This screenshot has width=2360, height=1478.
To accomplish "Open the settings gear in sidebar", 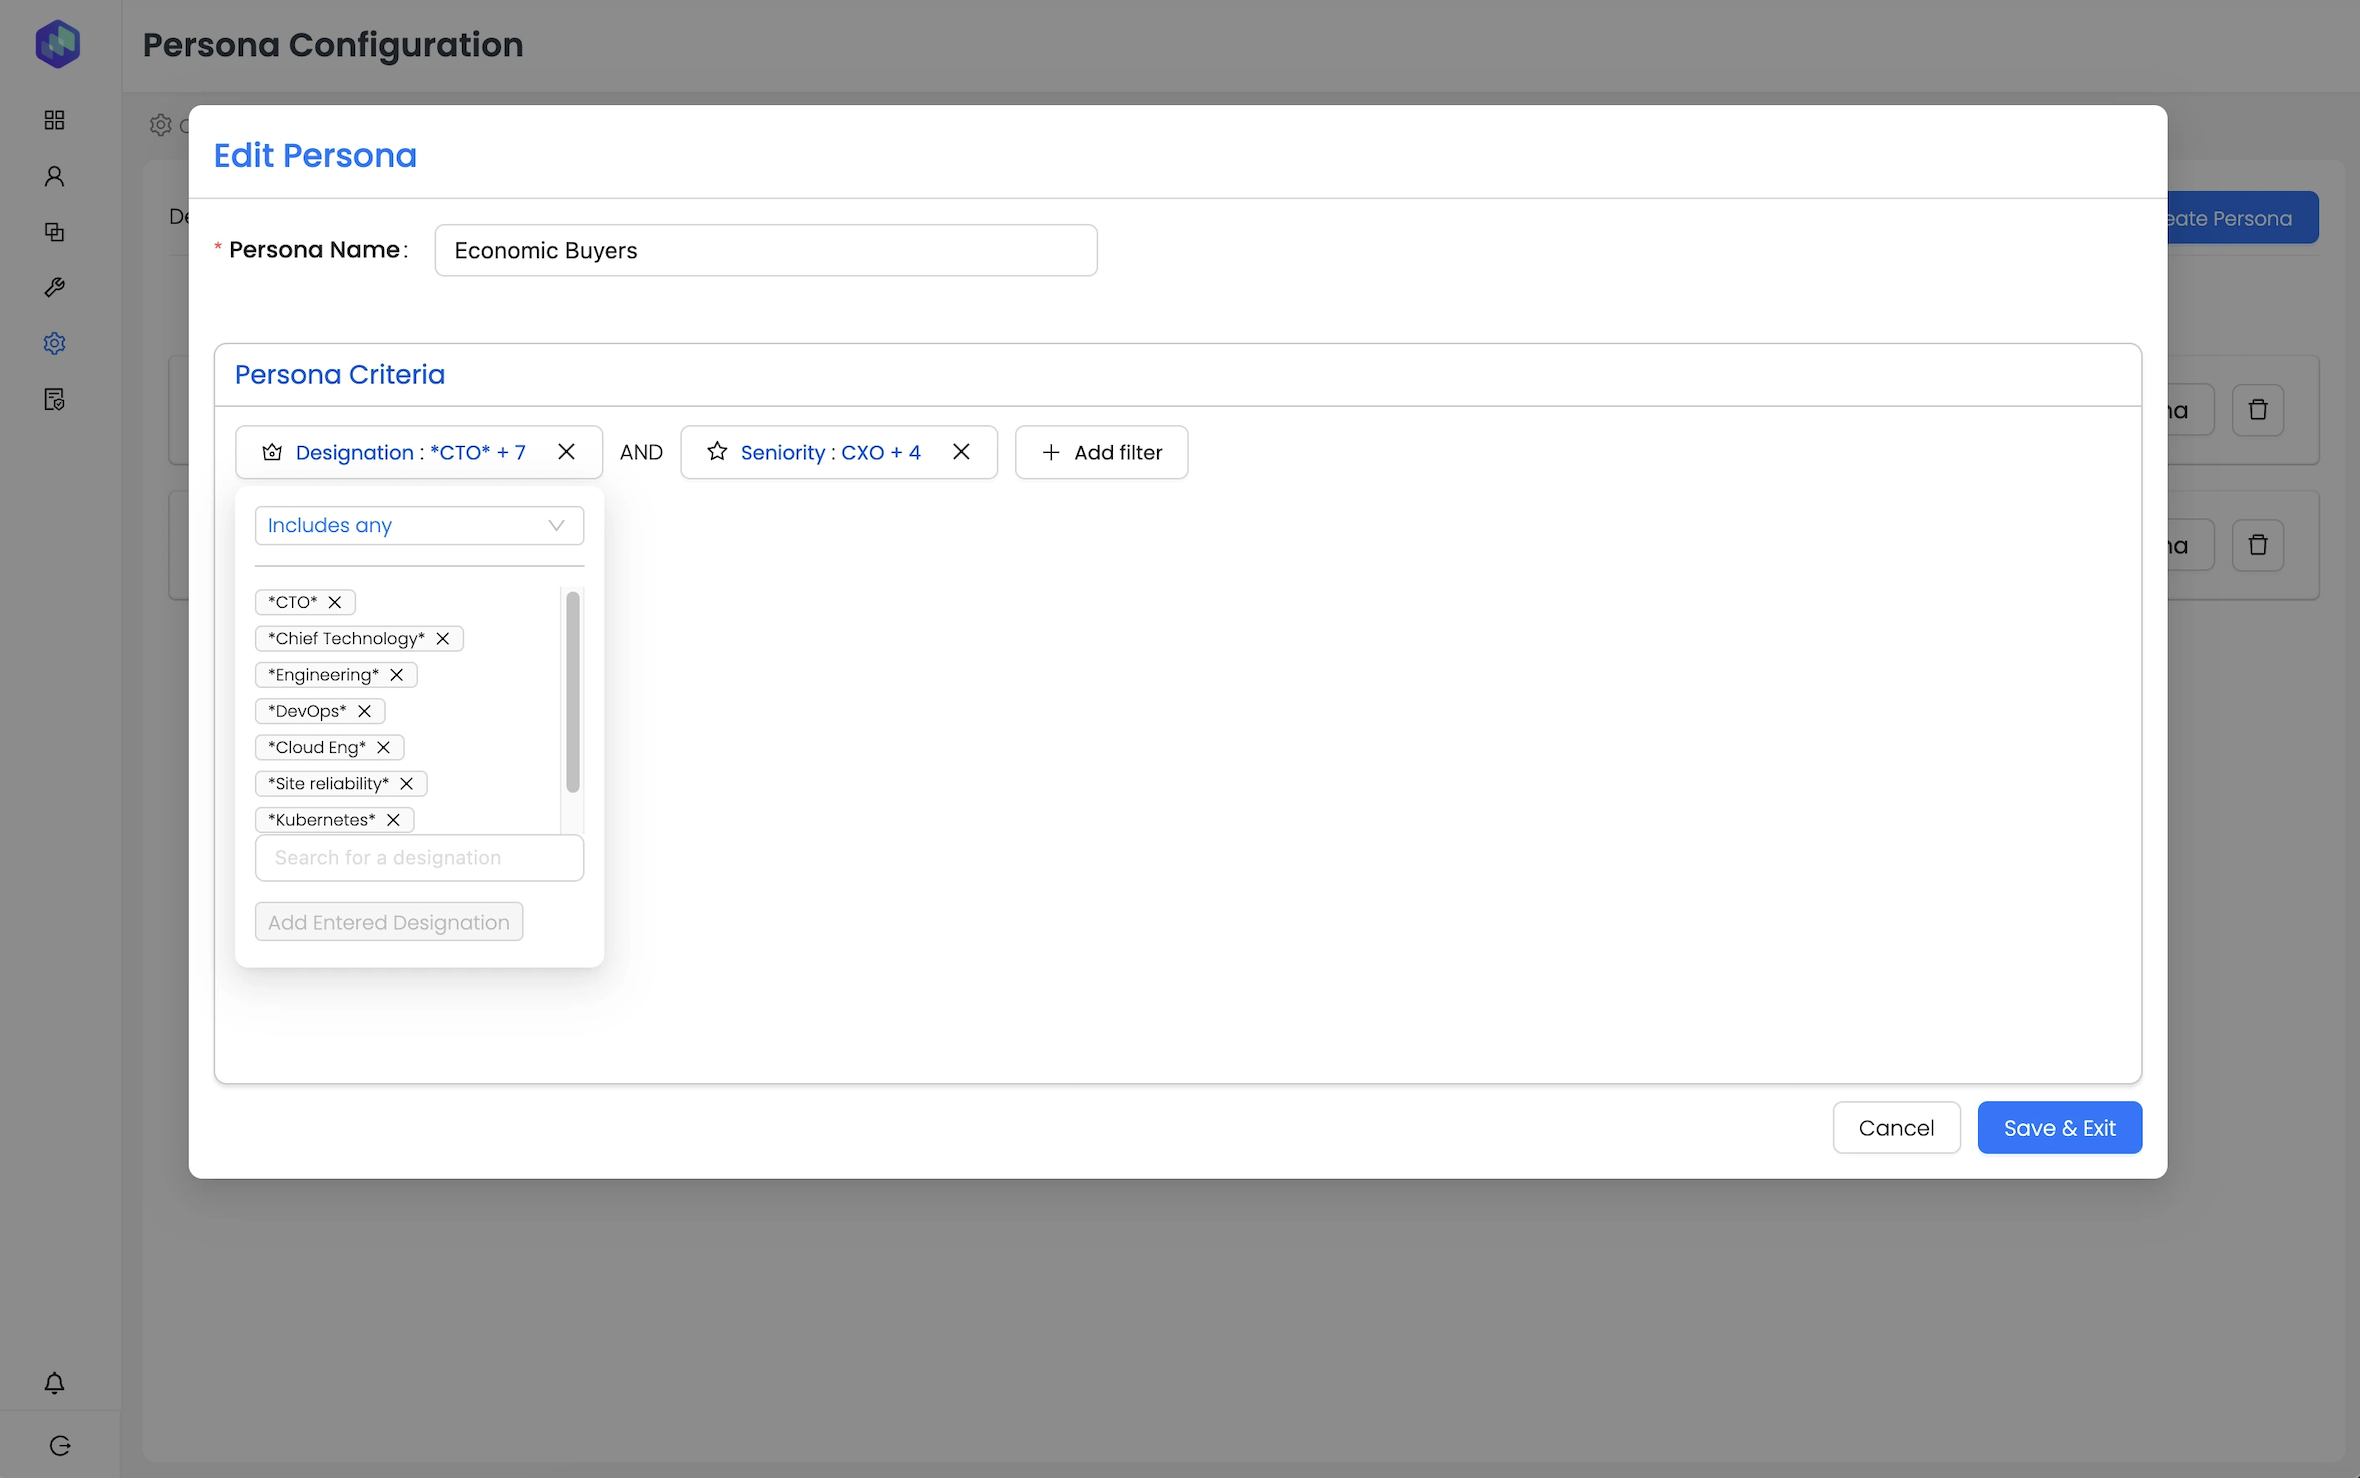I will click(55, 344).
